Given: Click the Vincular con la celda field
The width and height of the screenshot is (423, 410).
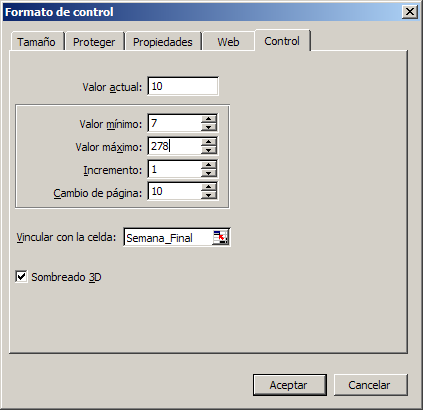Looking at the screenshot, I should tap(169, 238).
